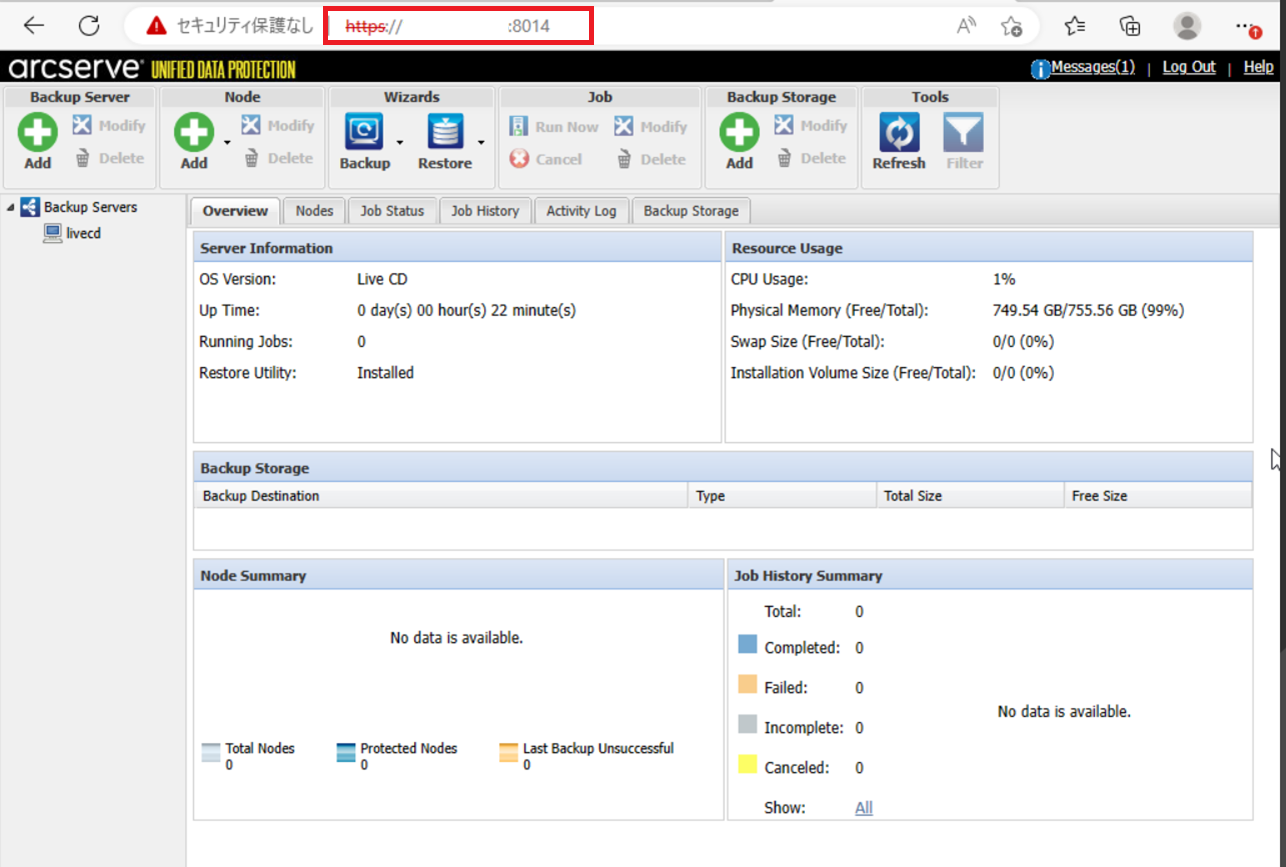1286x867 pixels.
Task: Expand the Restore wizard dropdown arrow
Action: click(x=481, y=143)
